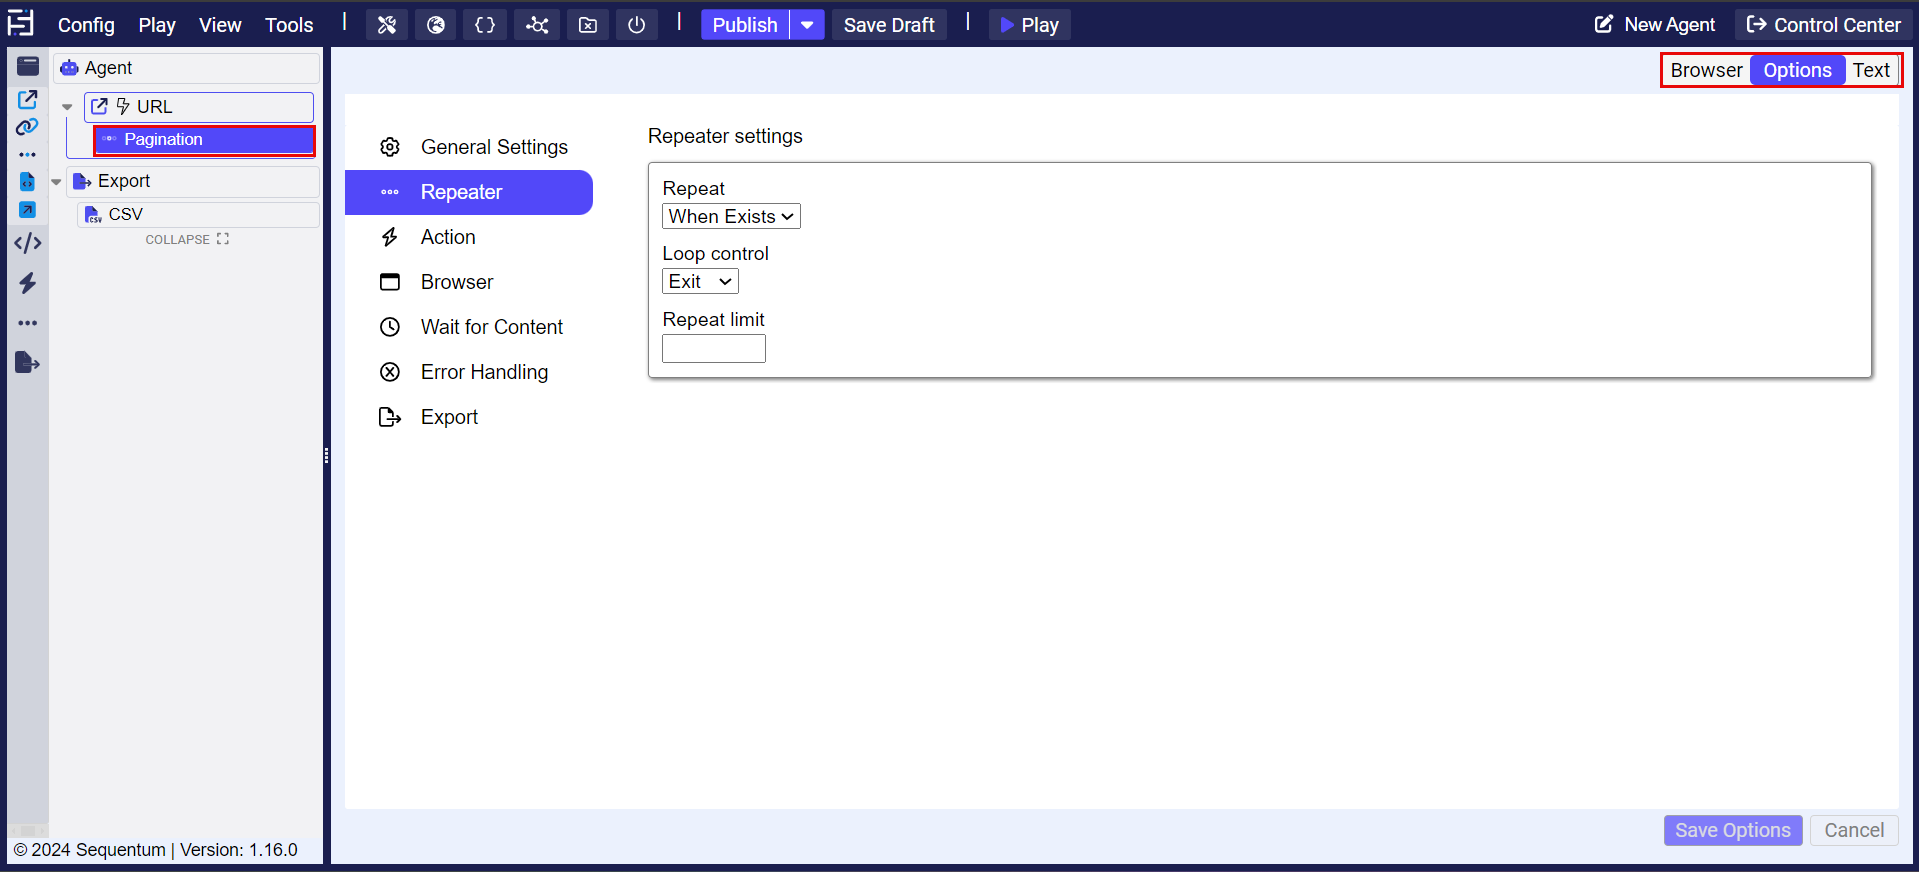Click the wrench and screwdriver toolbar icon
The width and height of the screenshot is (1919, 872).
pos(387,25)
